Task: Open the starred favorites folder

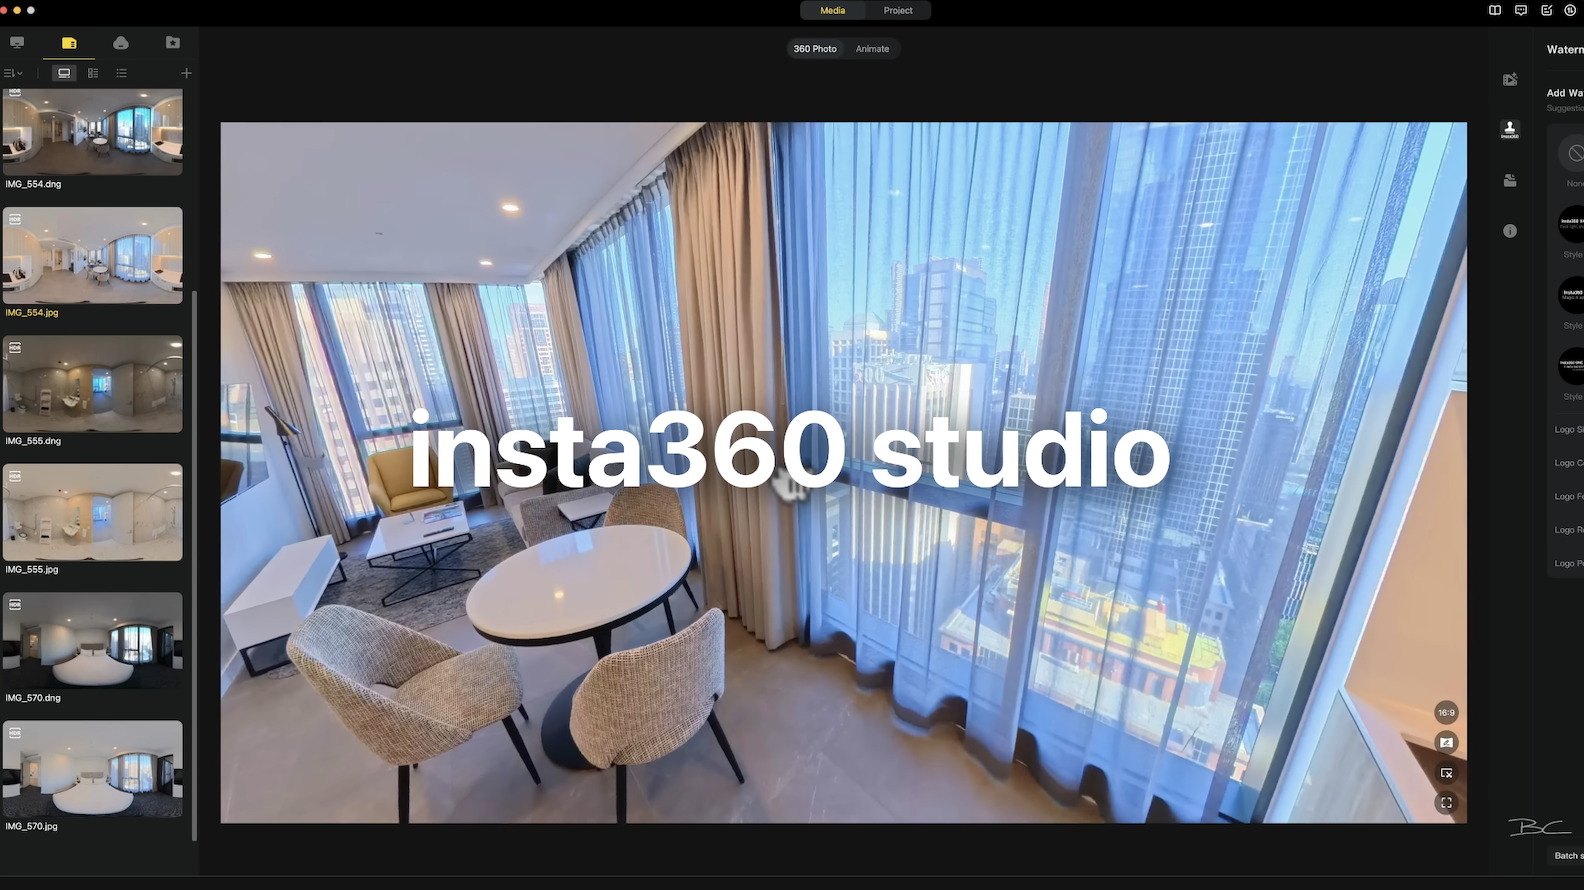Action: (173, 43)
